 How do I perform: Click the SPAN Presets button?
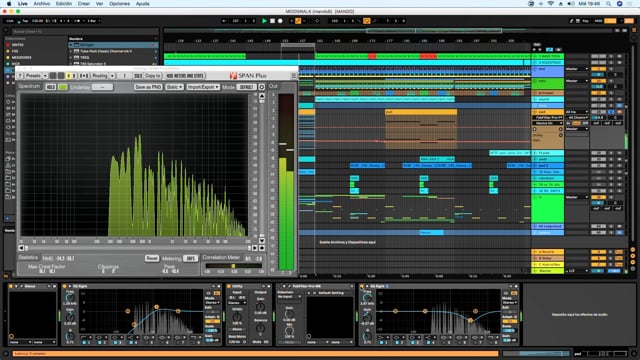click(33, 76)
